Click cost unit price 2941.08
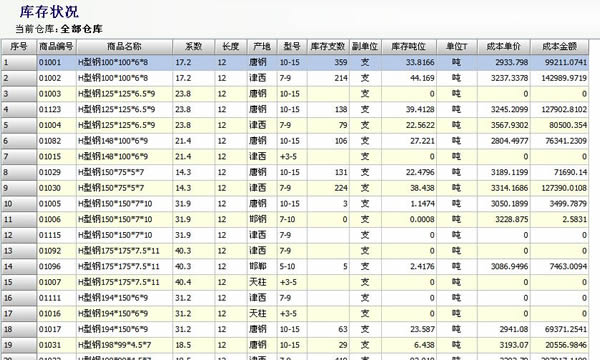 point(514,329)
